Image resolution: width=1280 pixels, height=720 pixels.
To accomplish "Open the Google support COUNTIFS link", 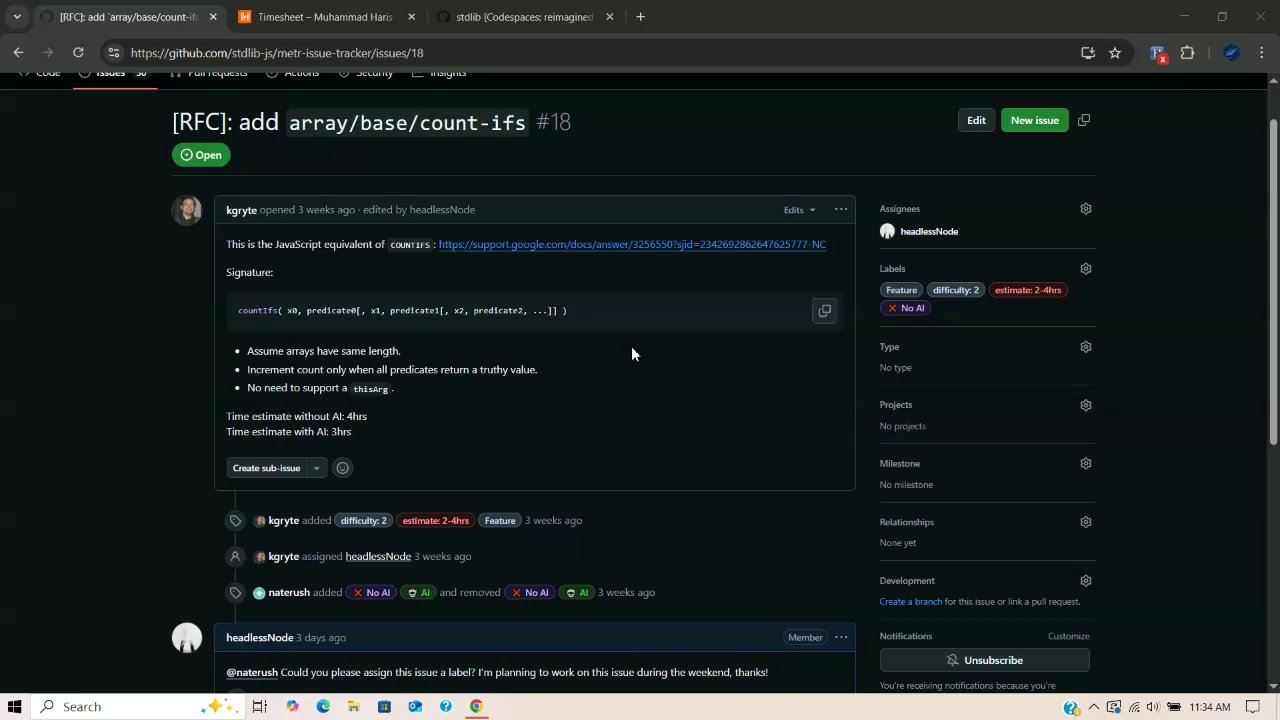I will [x=632, y=244].
